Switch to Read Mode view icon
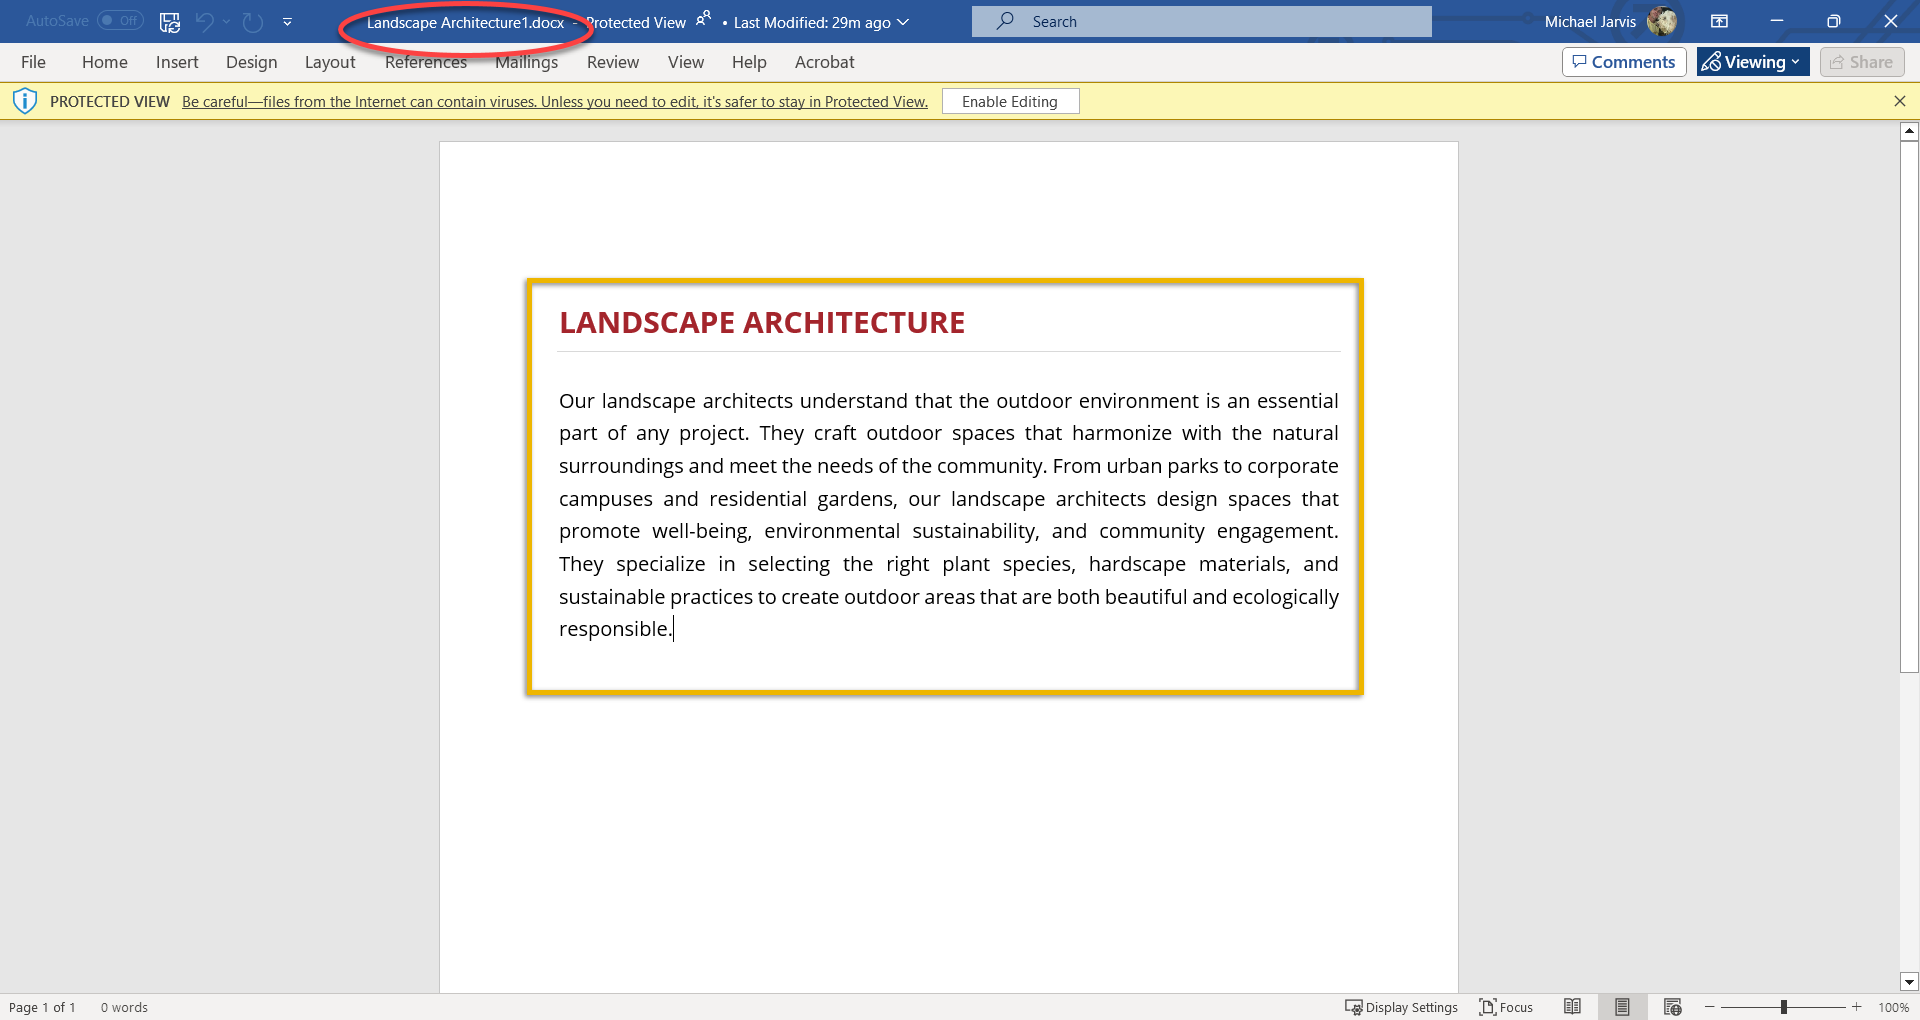The height and width of the screenshot is (1020, 1920). point(1572,1007)
